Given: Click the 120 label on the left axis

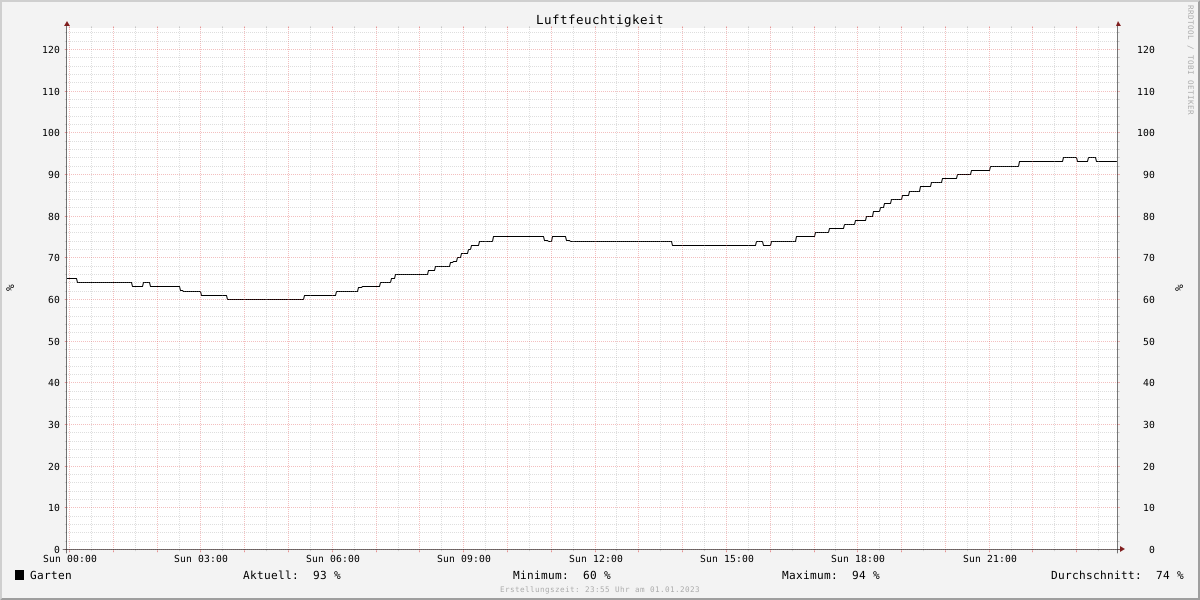Looking at the screenshot, I should [51, 50].
